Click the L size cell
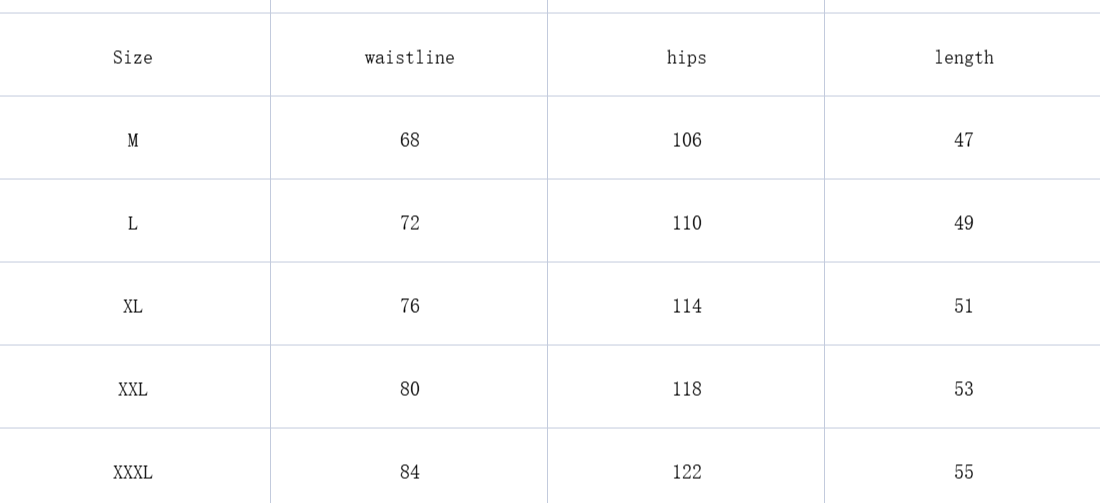This screenshot has width=1100, height=503. (x=133, y=223)
